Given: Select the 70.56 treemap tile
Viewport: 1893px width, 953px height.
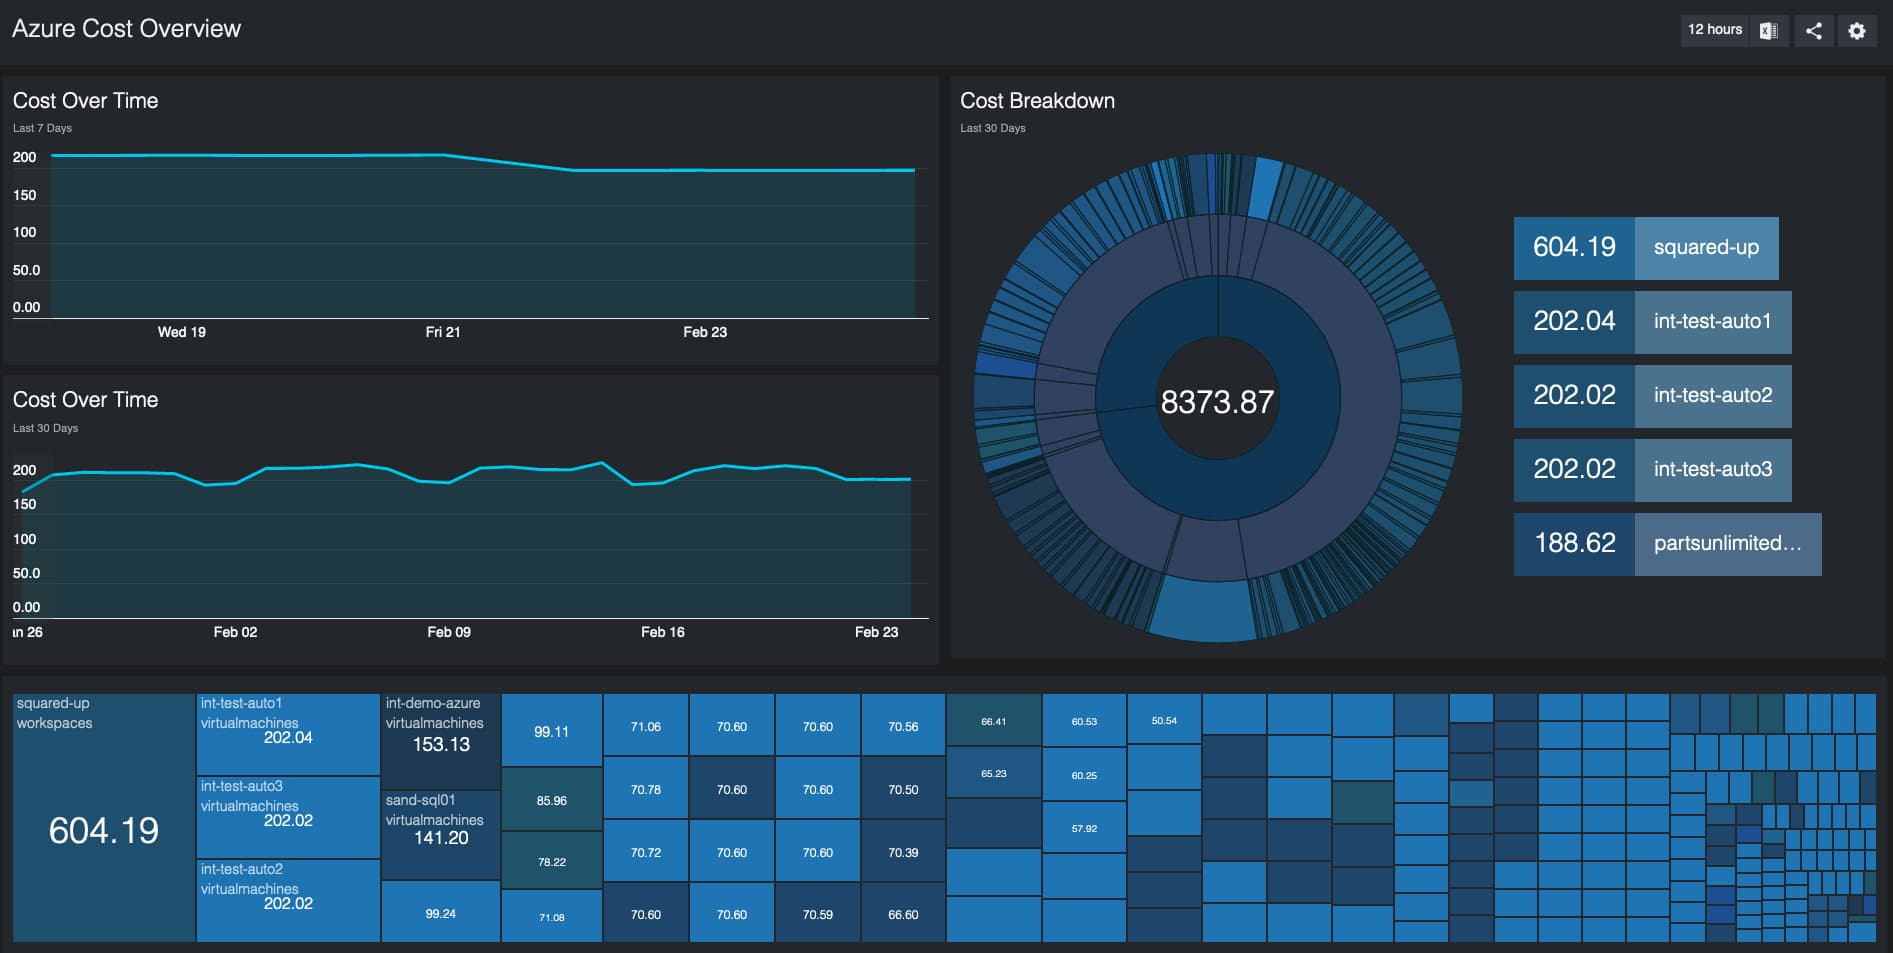Looking at the screenshot, I should (x=903, y=726).
